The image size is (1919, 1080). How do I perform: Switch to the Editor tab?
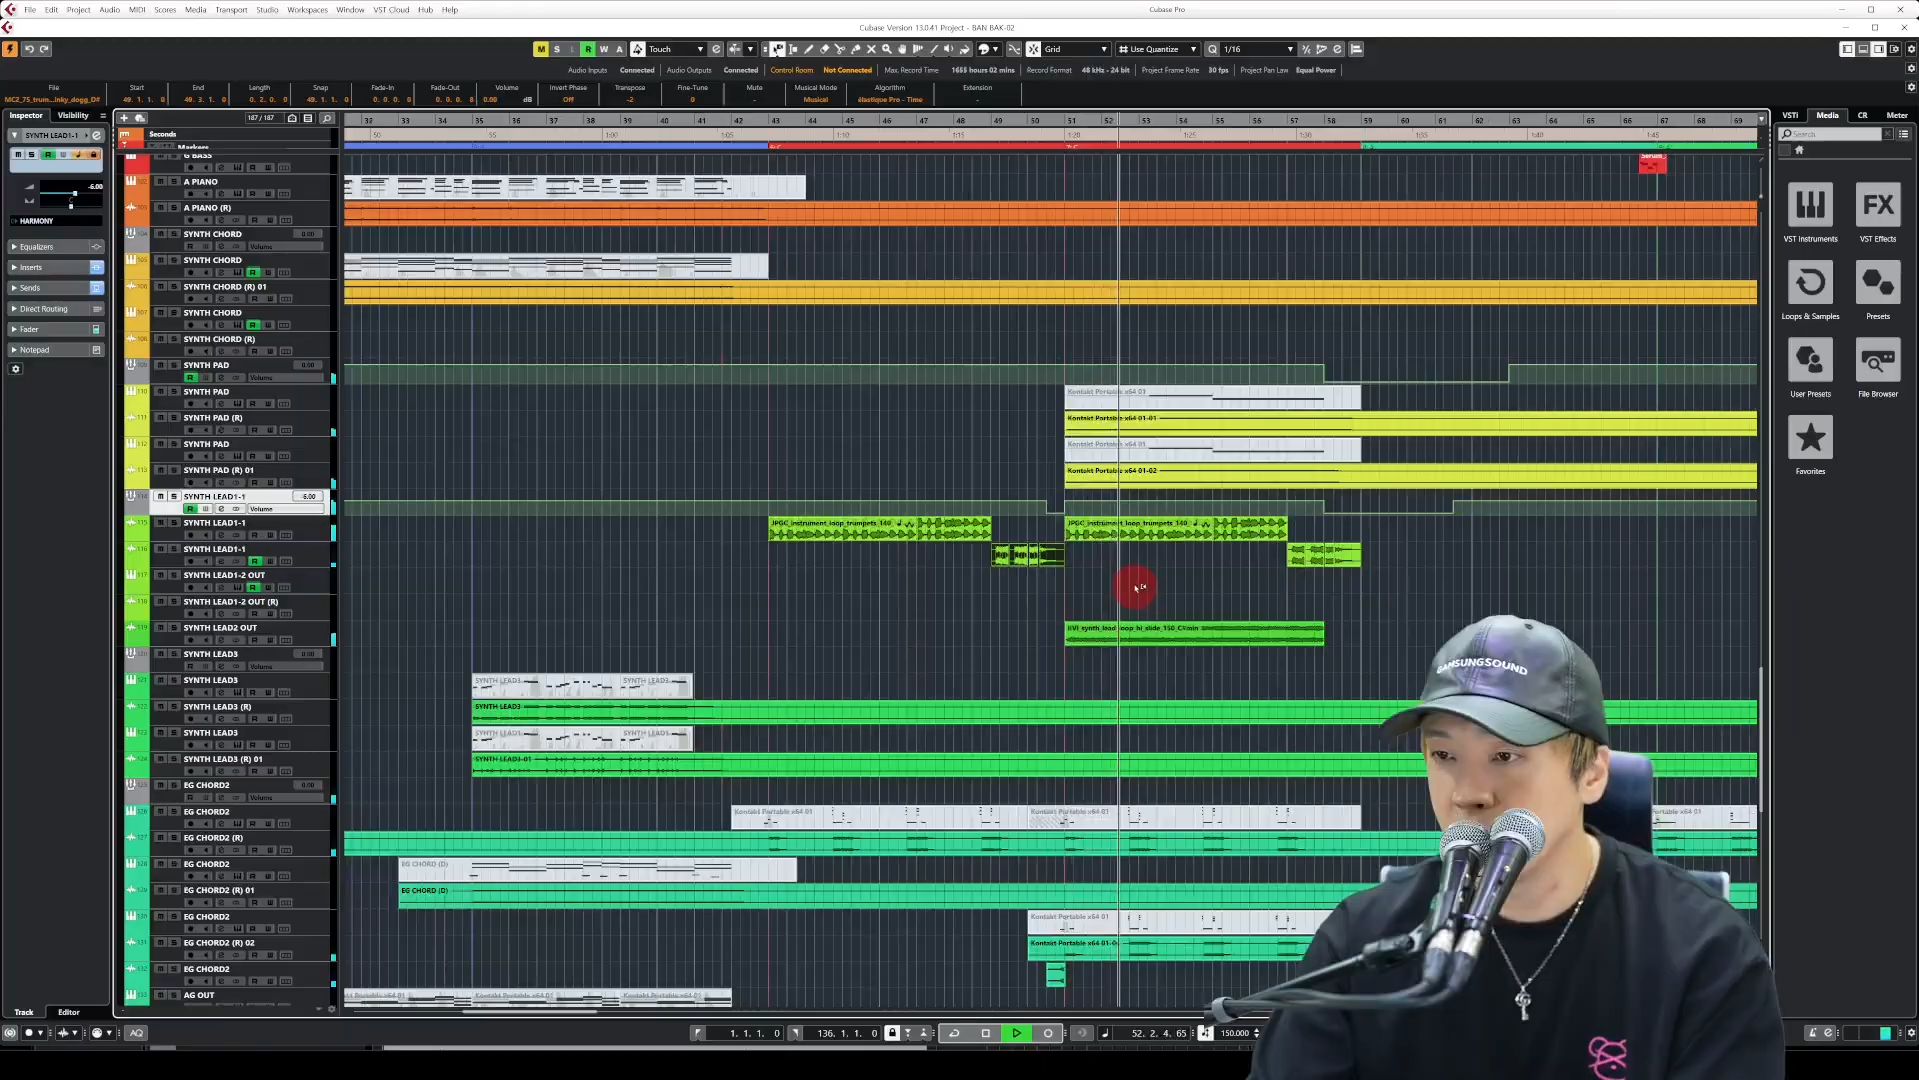coord(69,1012)
